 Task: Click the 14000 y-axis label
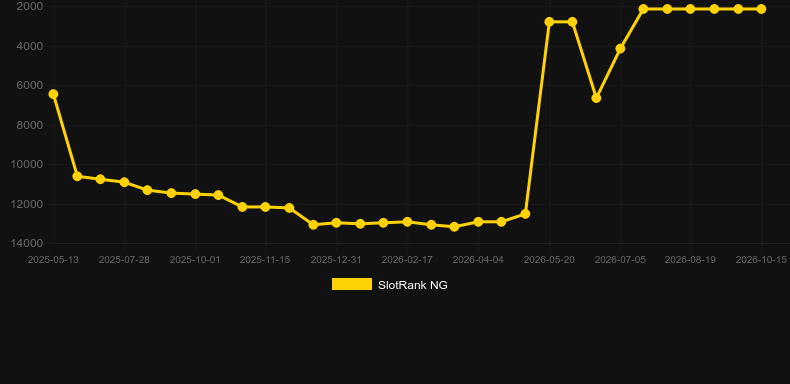[x=27, y=243]
